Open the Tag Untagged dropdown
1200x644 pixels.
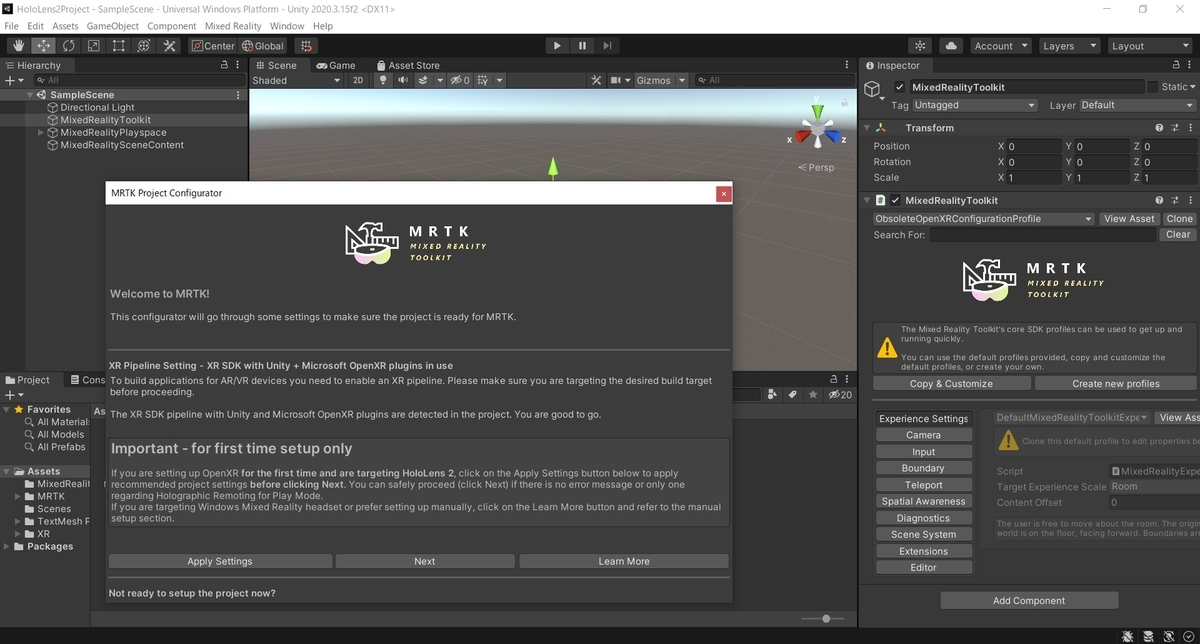[975, 105]
